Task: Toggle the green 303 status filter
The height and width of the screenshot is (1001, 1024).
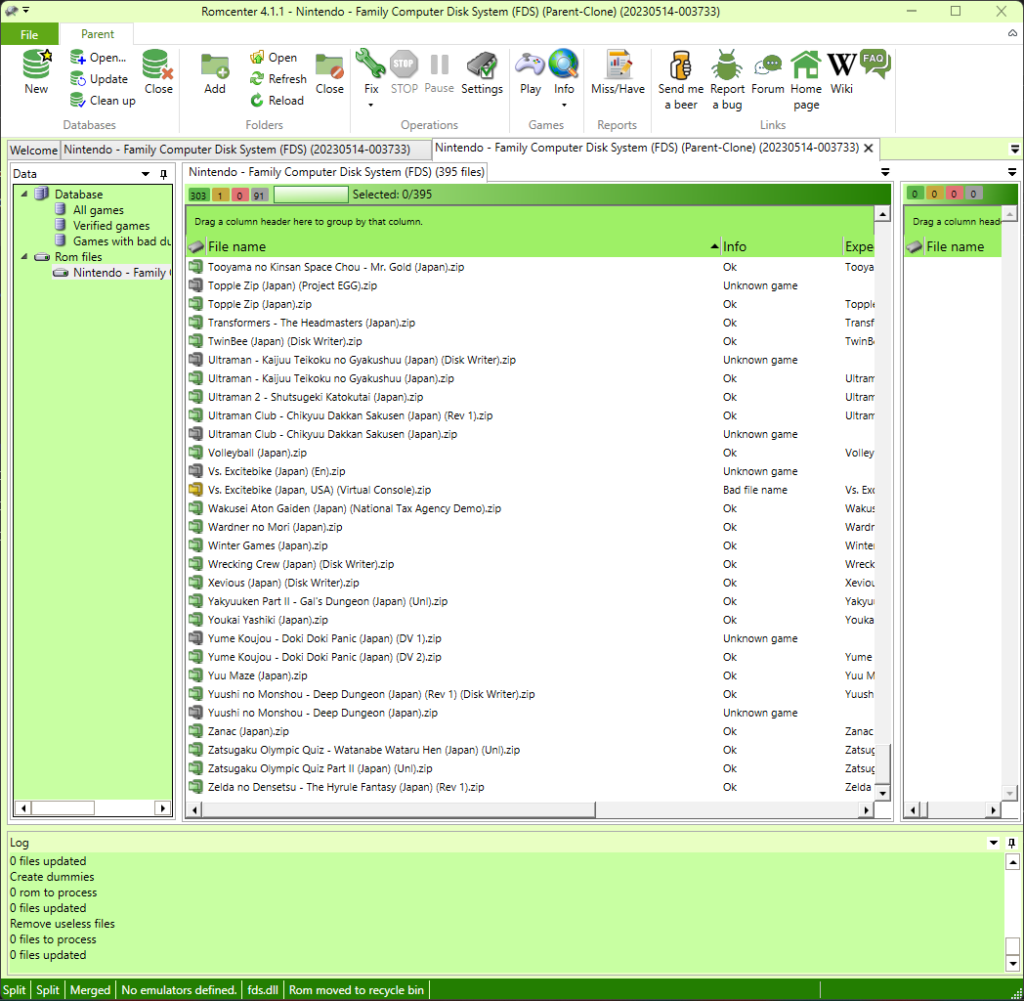Action: pyautogui.click(x=199, y=195)
